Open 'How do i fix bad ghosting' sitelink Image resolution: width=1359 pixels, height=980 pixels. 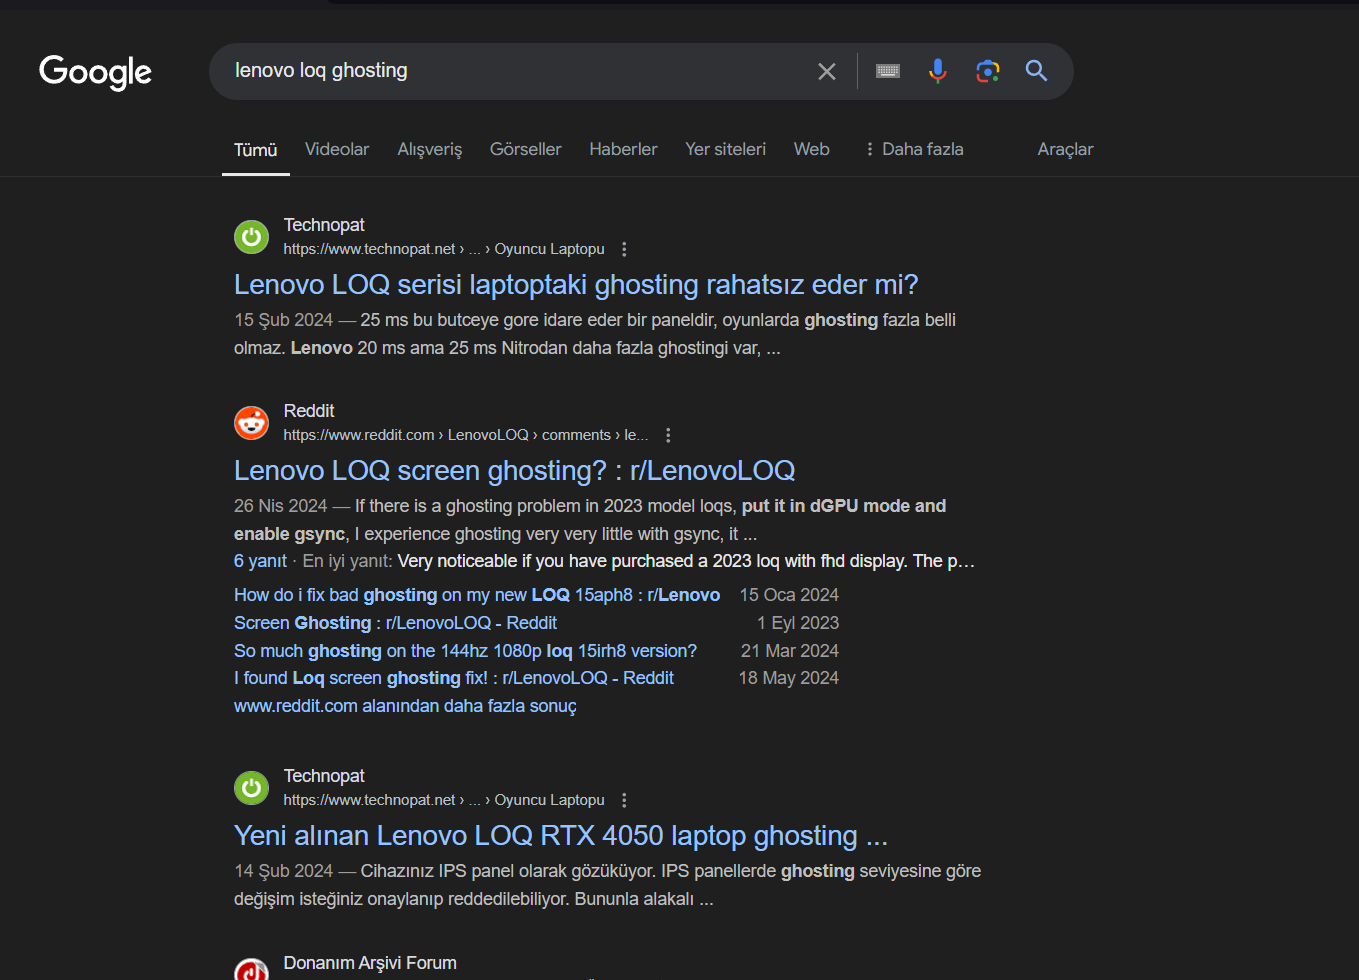pos(477,595)
